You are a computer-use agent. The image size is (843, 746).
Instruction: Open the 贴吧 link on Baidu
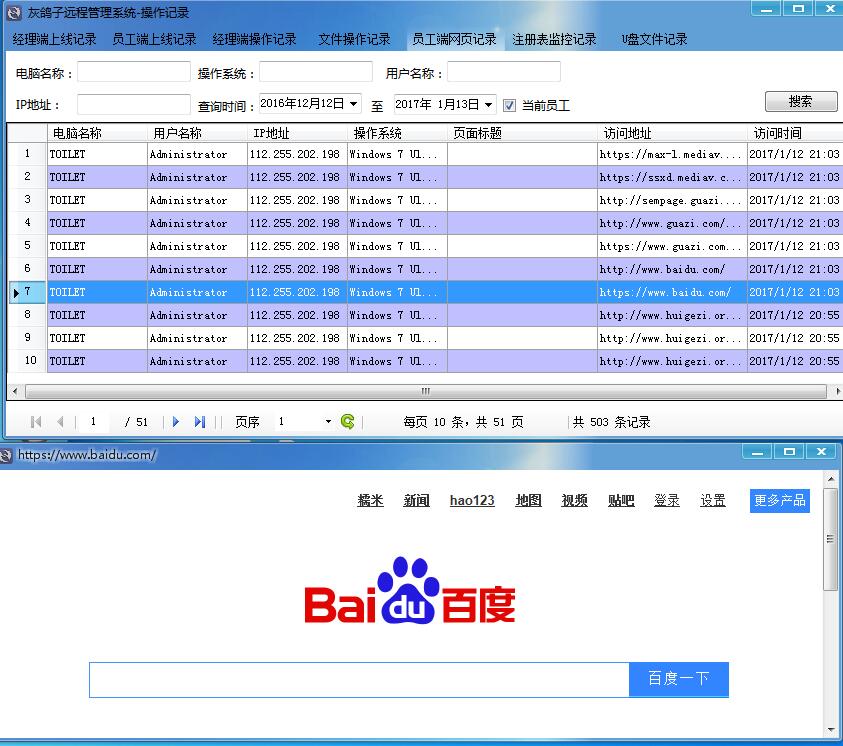click(621, 501)
